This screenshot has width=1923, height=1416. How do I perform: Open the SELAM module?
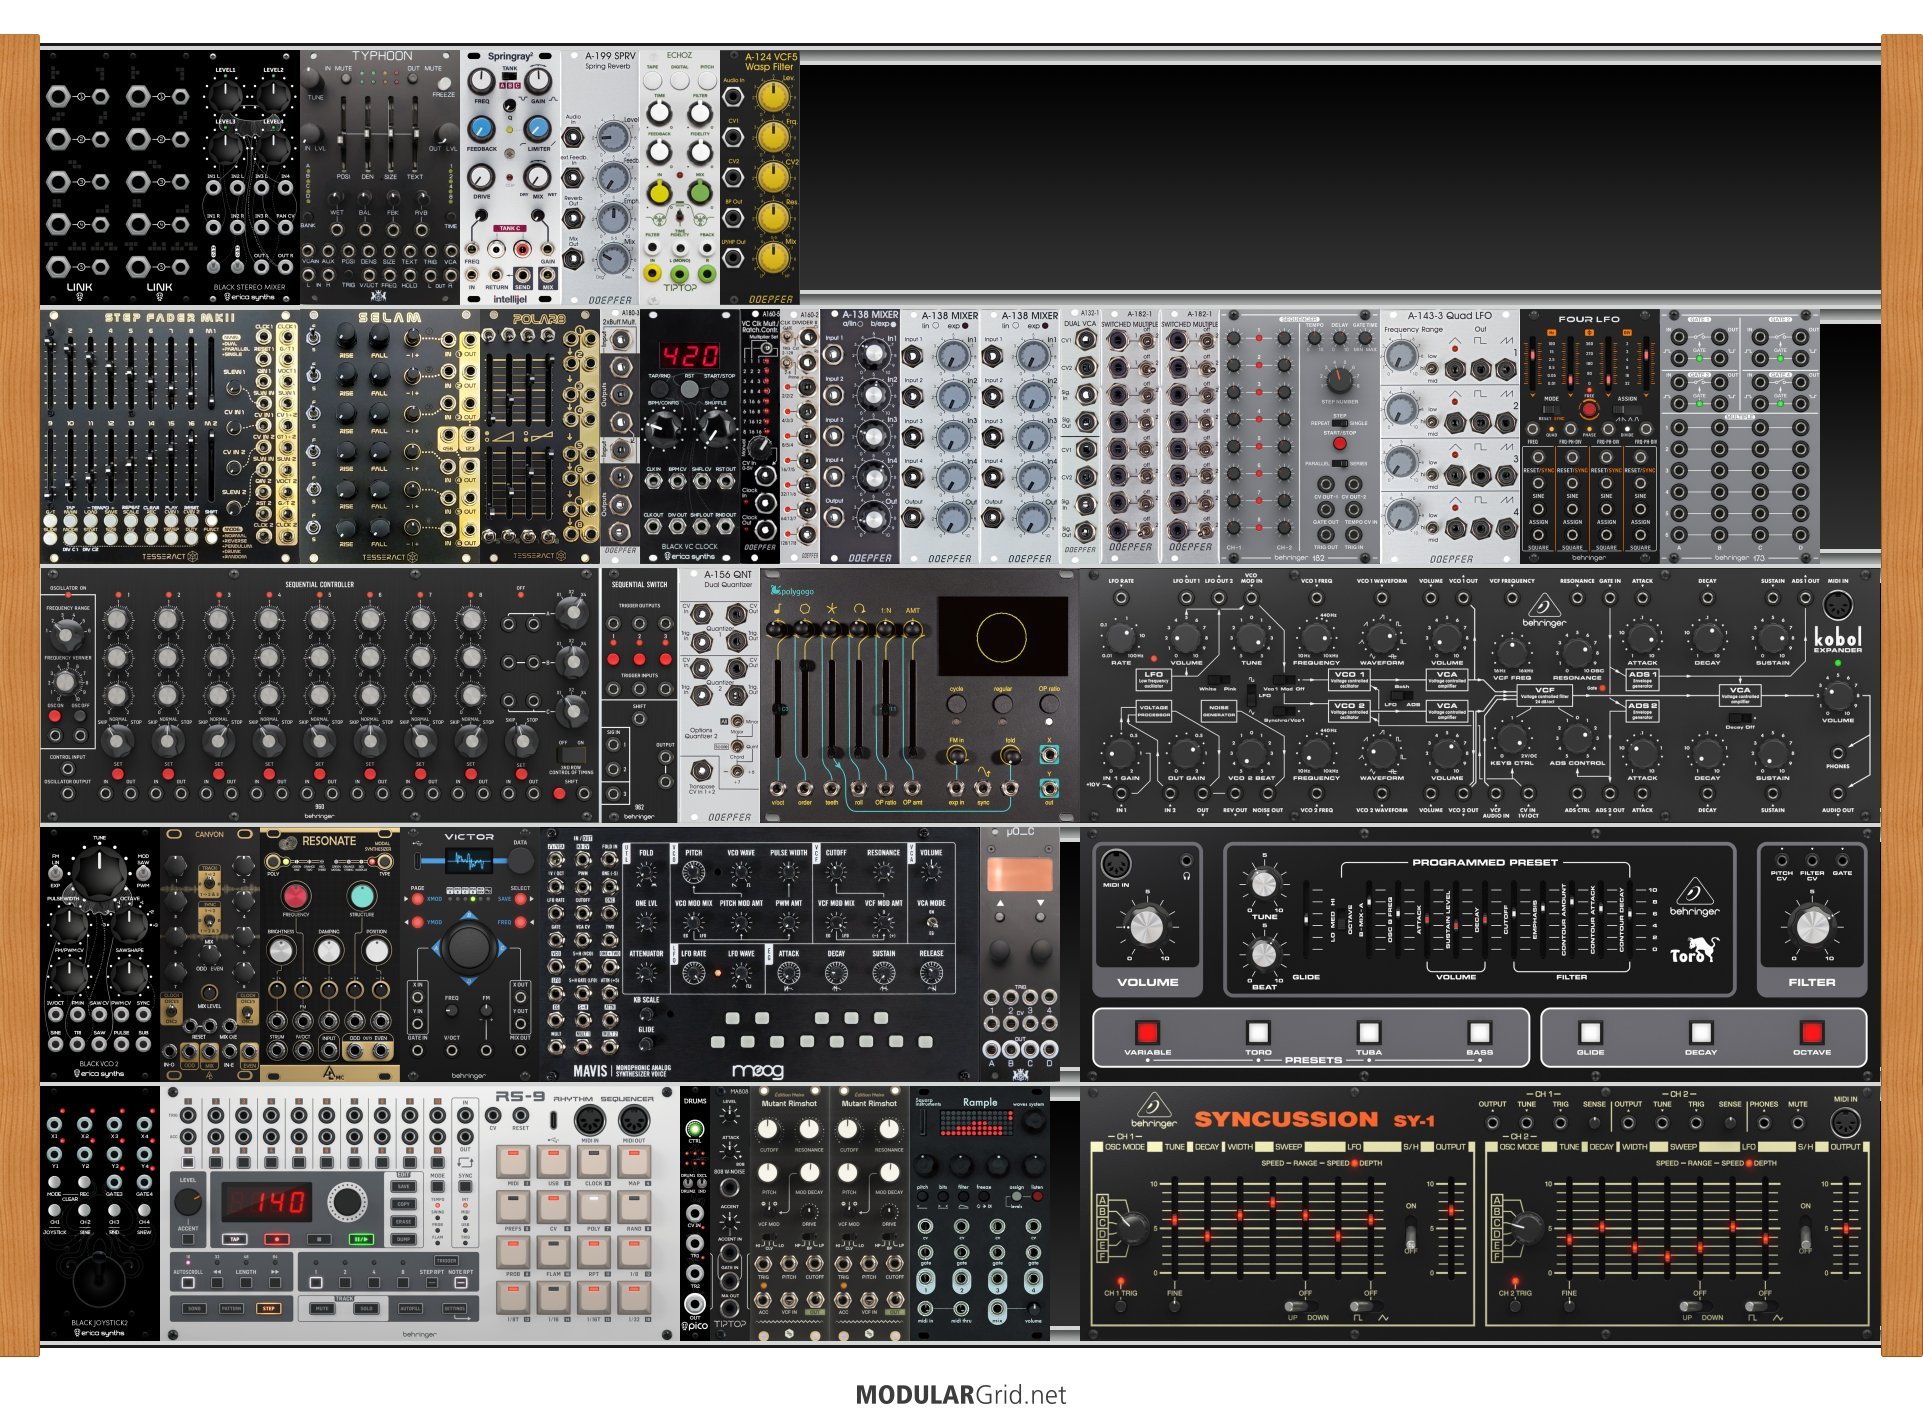[x=390, y=437]
